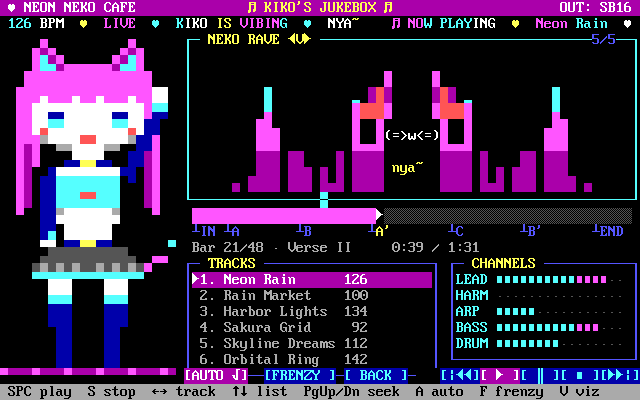Screen dimensions: 640x400
Task: Click the music note left of KIKO'S JUKEBOX
Action: [x=252, y=7]
